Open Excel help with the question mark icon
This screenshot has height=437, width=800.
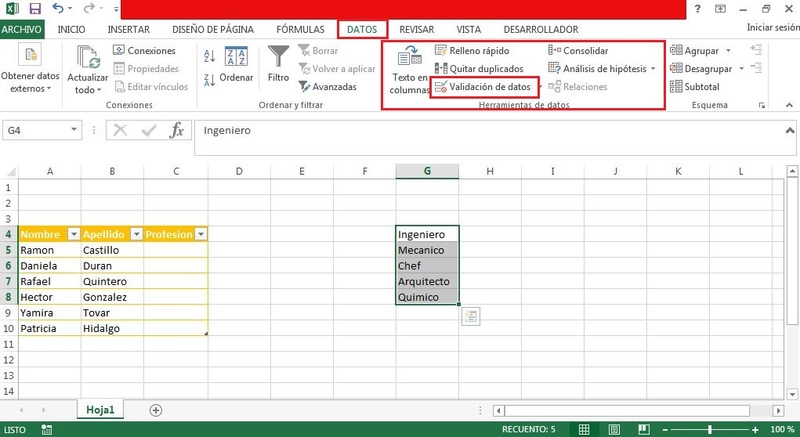697,9
